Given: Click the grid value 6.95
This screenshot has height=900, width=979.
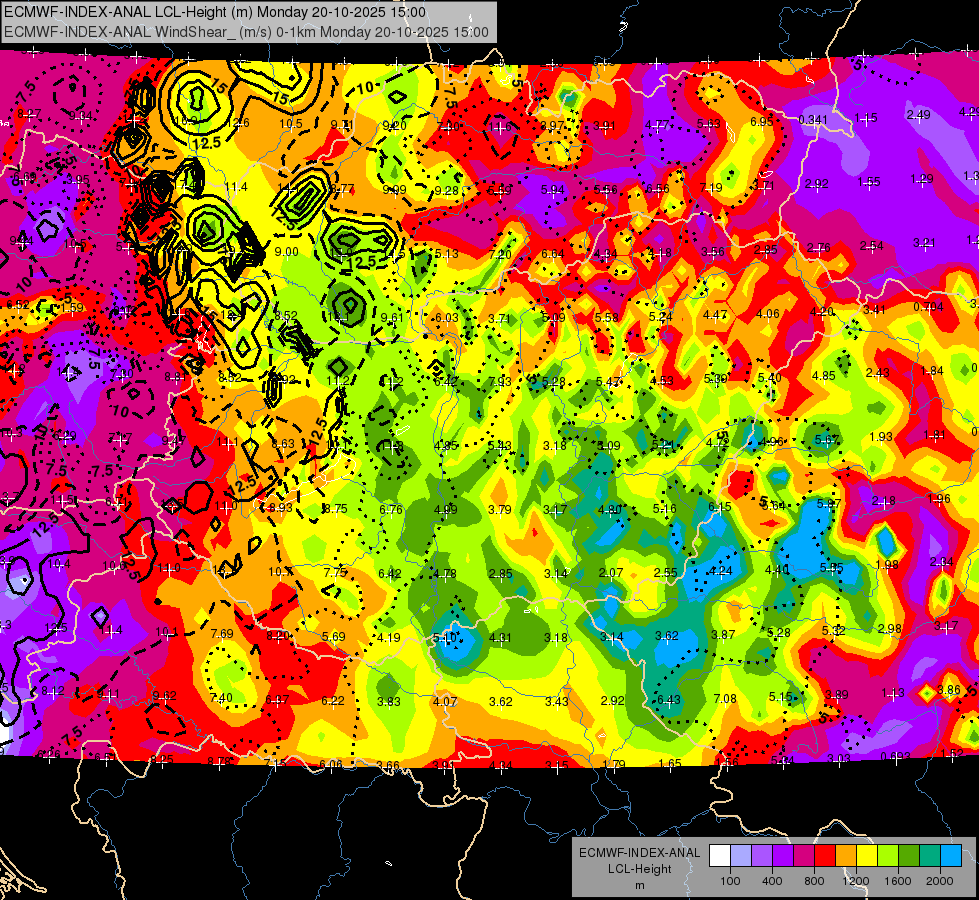Looking at the screenshot, I should coord(762,122).
